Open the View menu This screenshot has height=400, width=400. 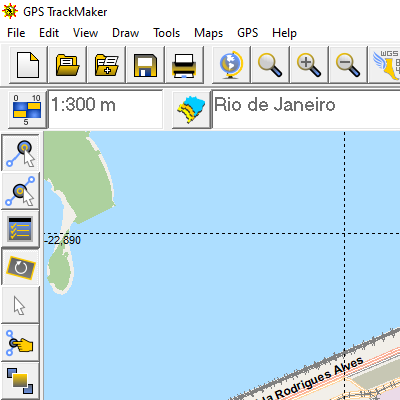[85, 33]
